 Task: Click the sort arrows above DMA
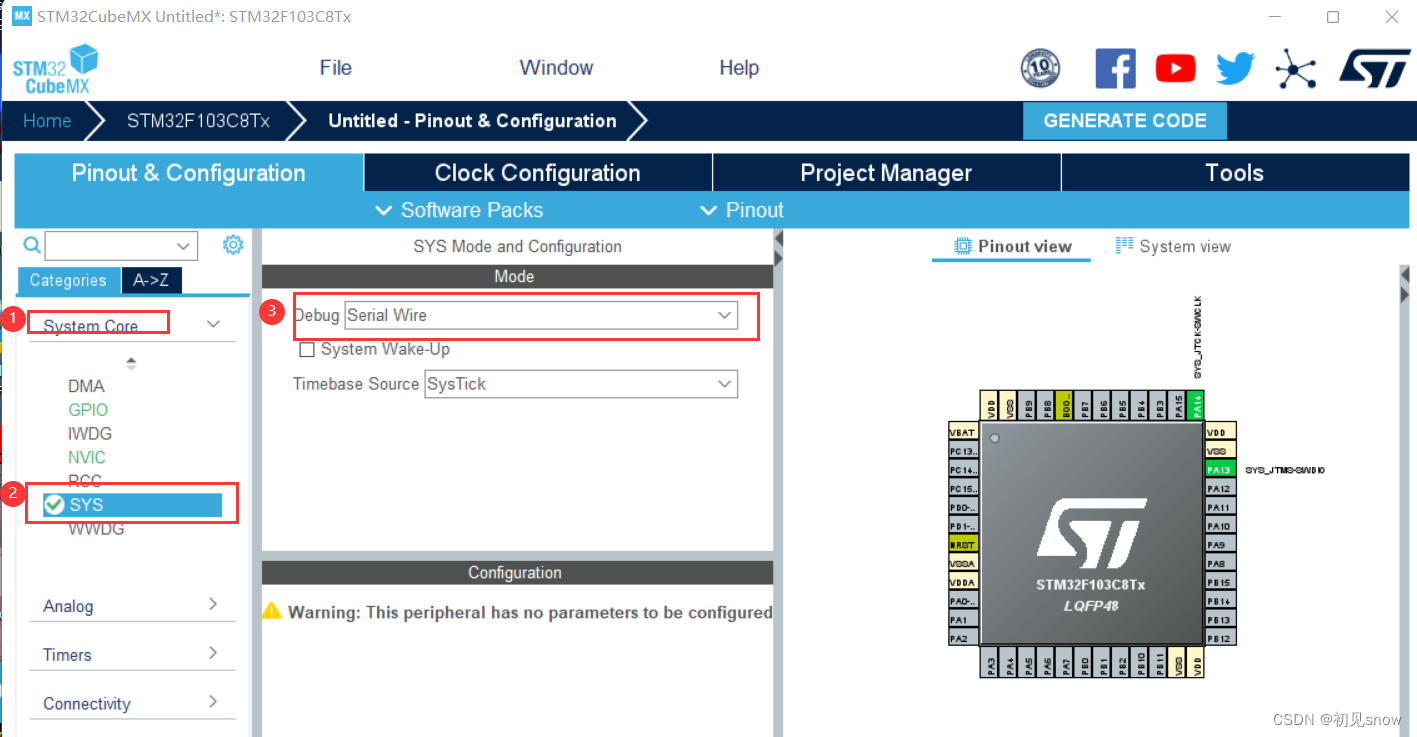tap(131, 363)
